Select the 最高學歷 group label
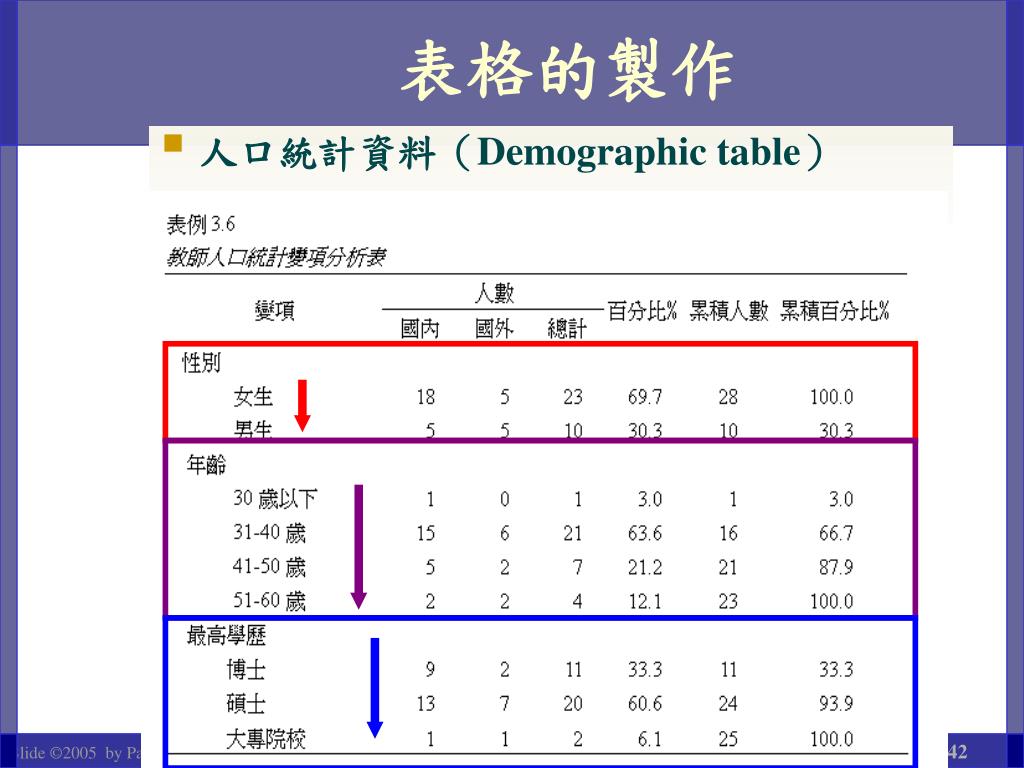This screenshot has height=768, width=1024. pos(226,635)
